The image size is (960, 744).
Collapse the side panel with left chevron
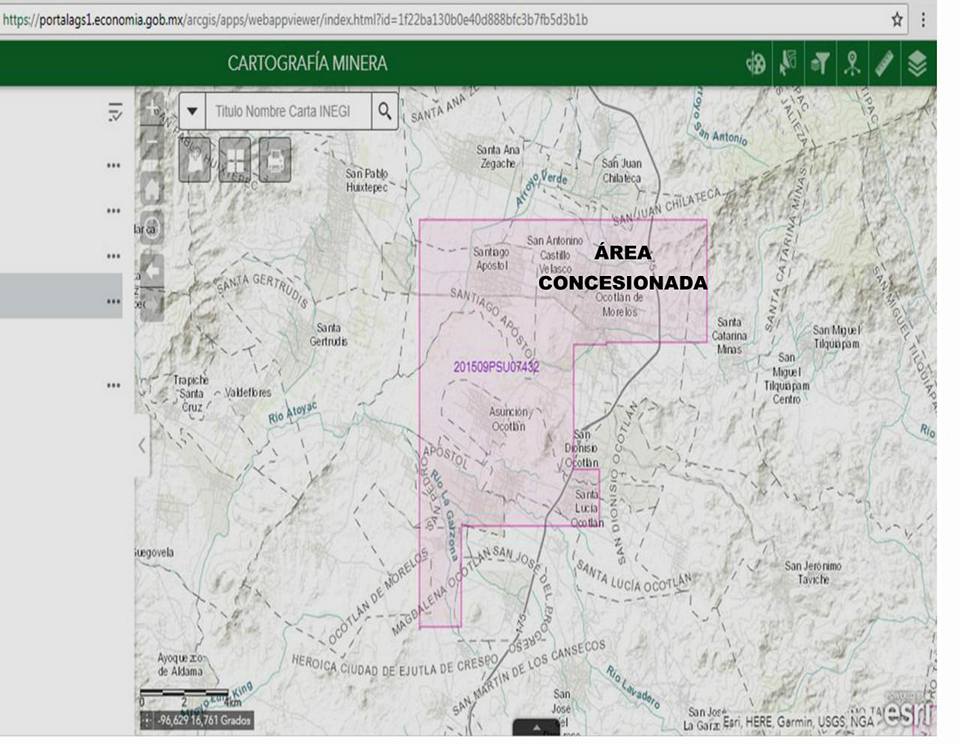[x=142, y=444]
